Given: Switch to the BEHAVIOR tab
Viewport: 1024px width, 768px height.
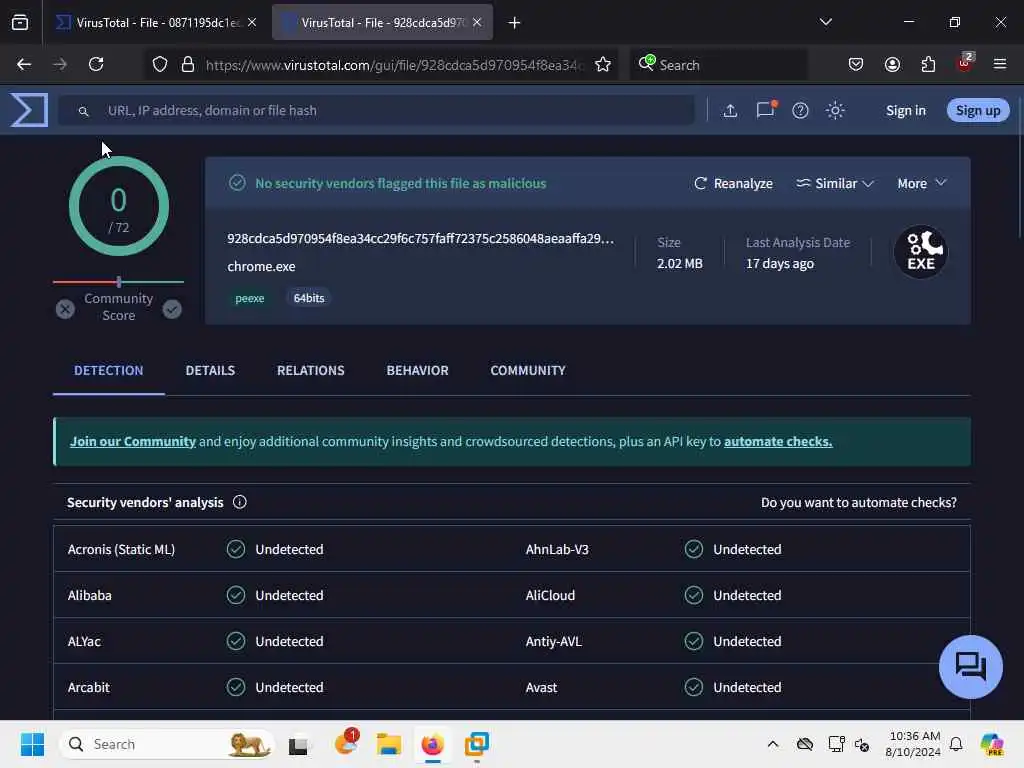Looking at the screenshot, I should [417, 370].
